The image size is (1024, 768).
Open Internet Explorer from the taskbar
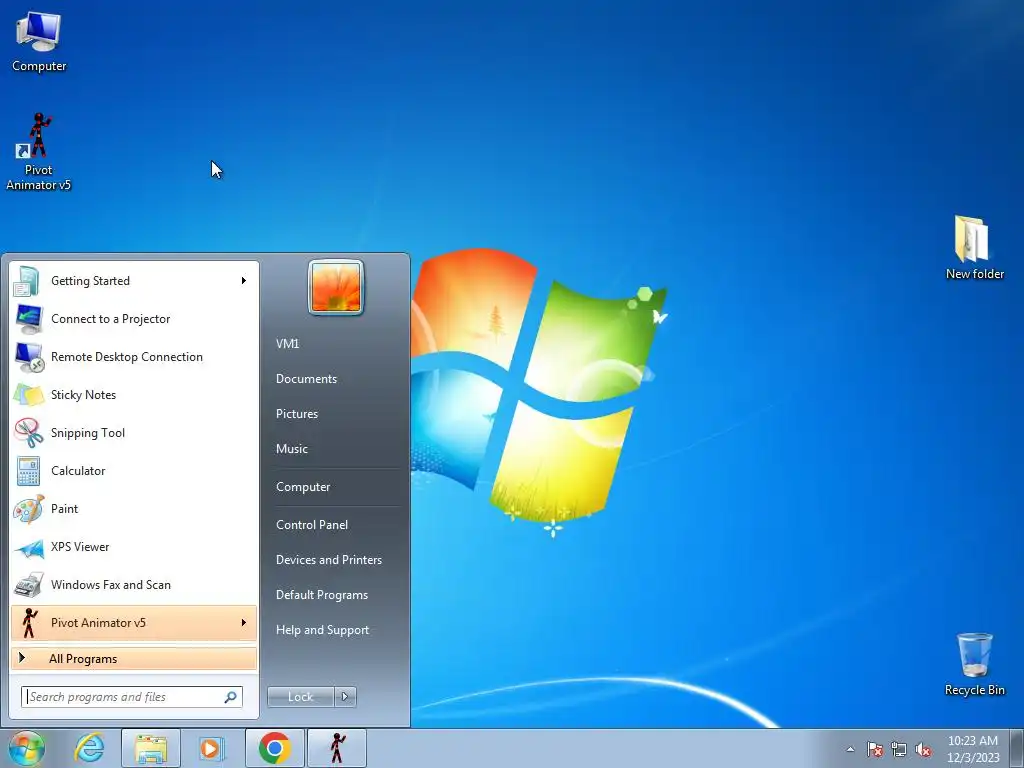pos(89,748)
